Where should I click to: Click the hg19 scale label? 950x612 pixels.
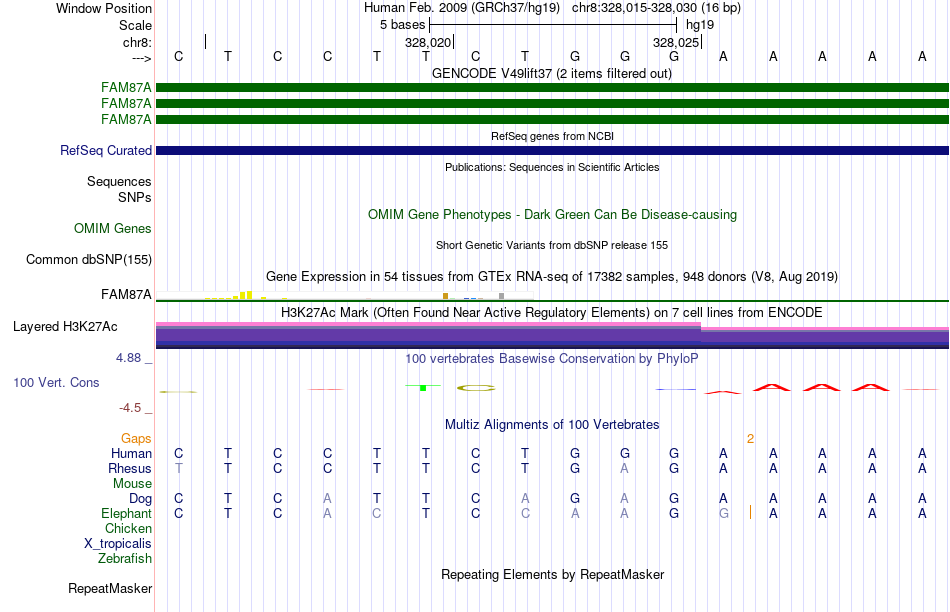coord(700,25)
